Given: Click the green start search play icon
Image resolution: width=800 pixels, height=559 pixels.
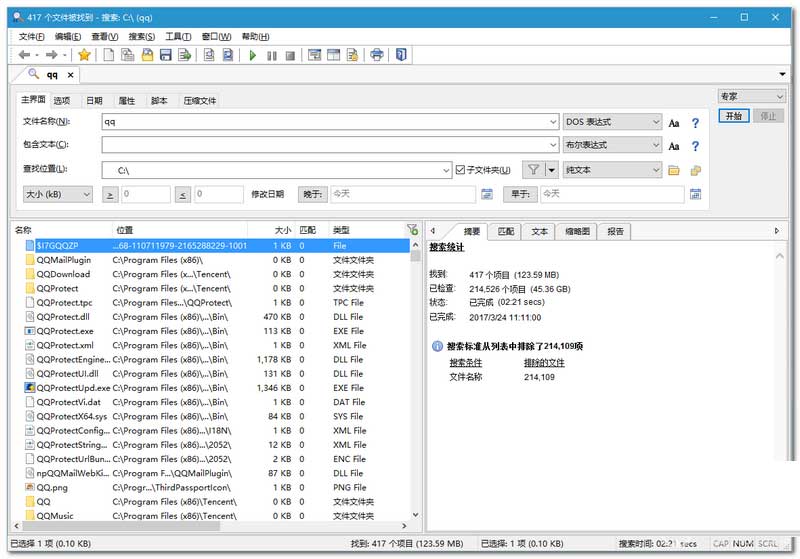Looking at the screenshot, I should point(253,55).
